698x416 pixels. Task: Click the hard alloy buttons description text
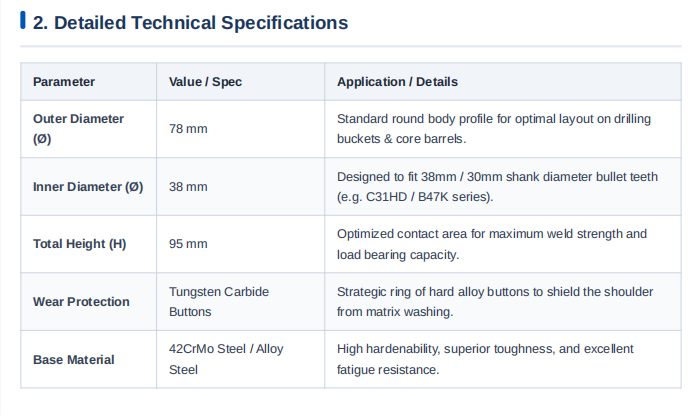tap(495, 302)
